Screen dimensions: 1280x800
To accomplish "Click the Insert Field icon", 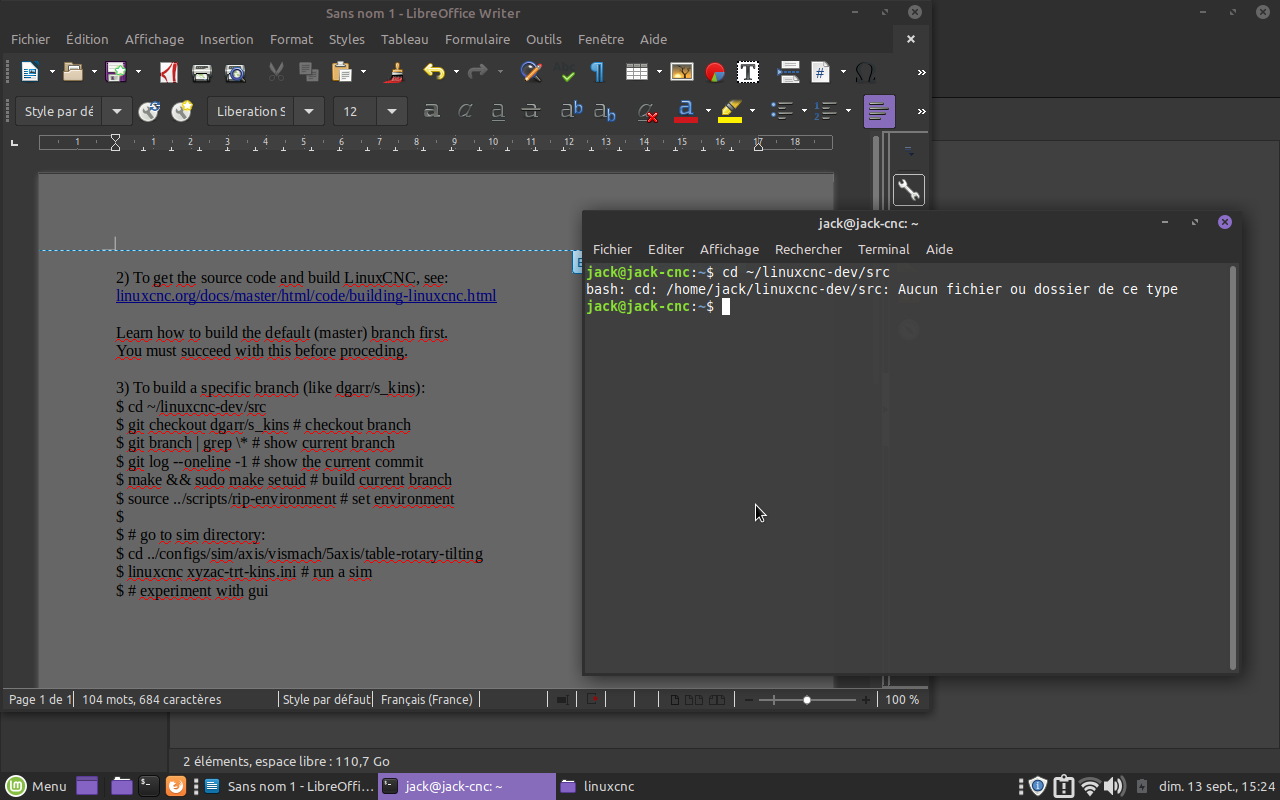I will tap(821, 72).
